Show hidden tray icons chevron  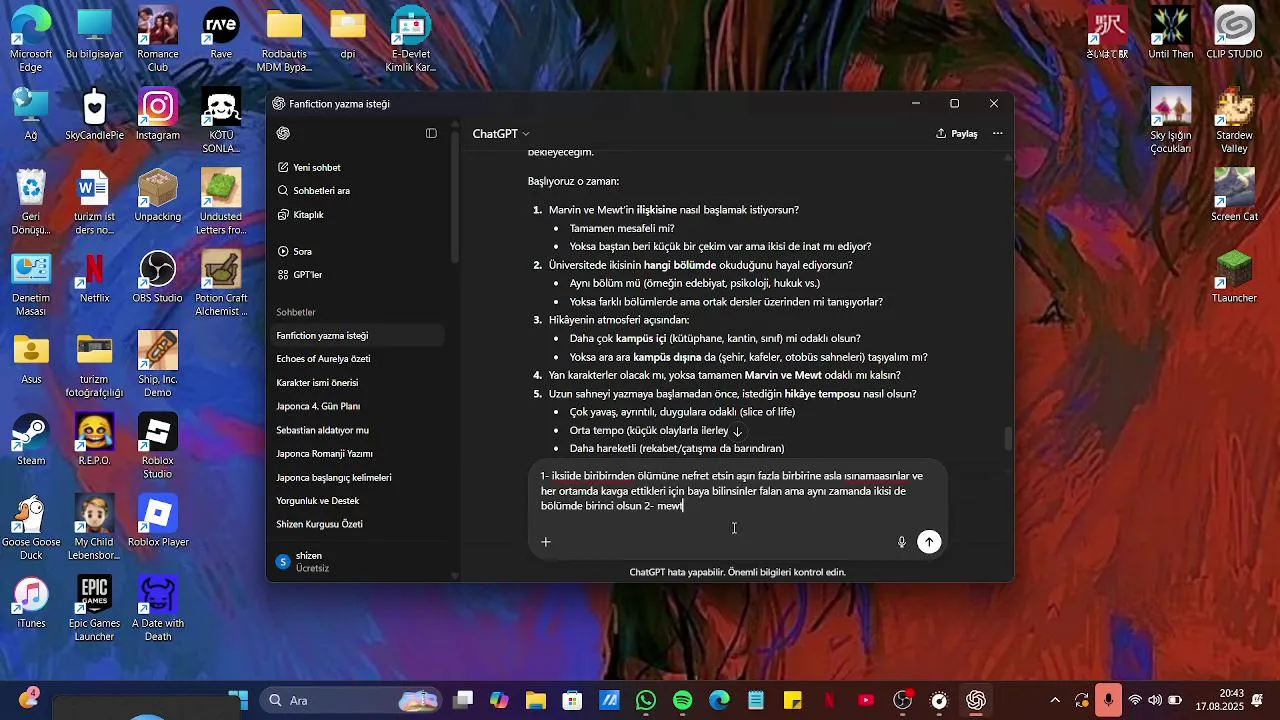[1054, 700]
